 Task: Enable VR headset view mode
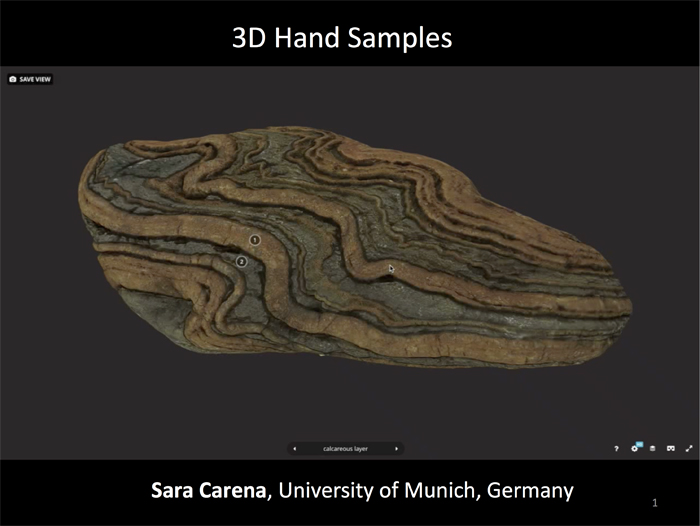(x=671, y=449)
